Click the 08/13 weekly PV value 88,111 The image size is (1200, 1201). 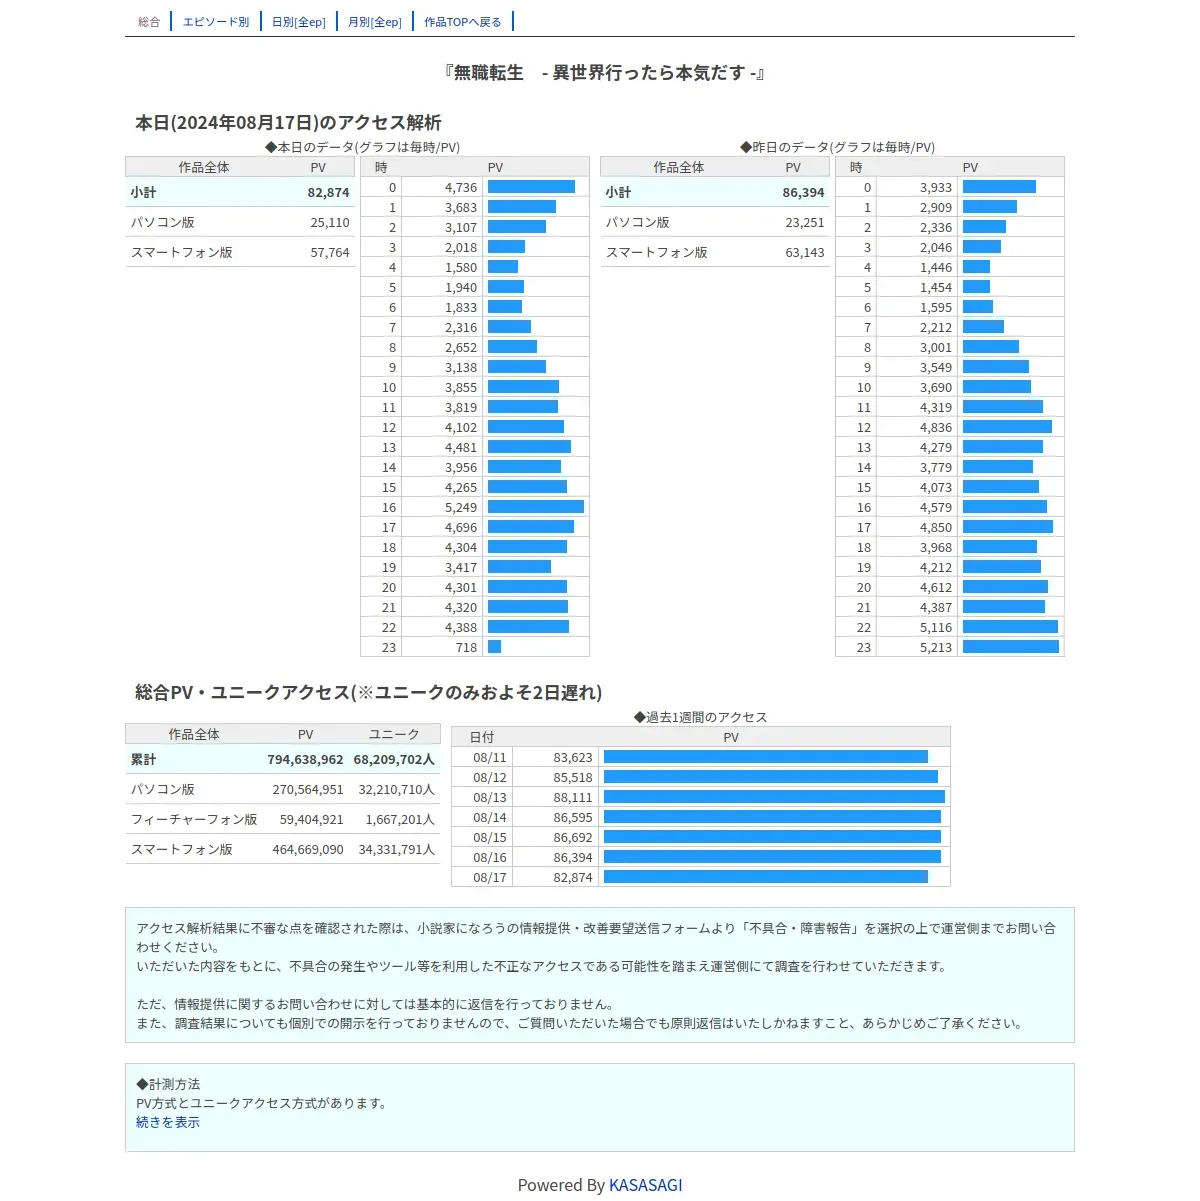[x=573, y=797]
